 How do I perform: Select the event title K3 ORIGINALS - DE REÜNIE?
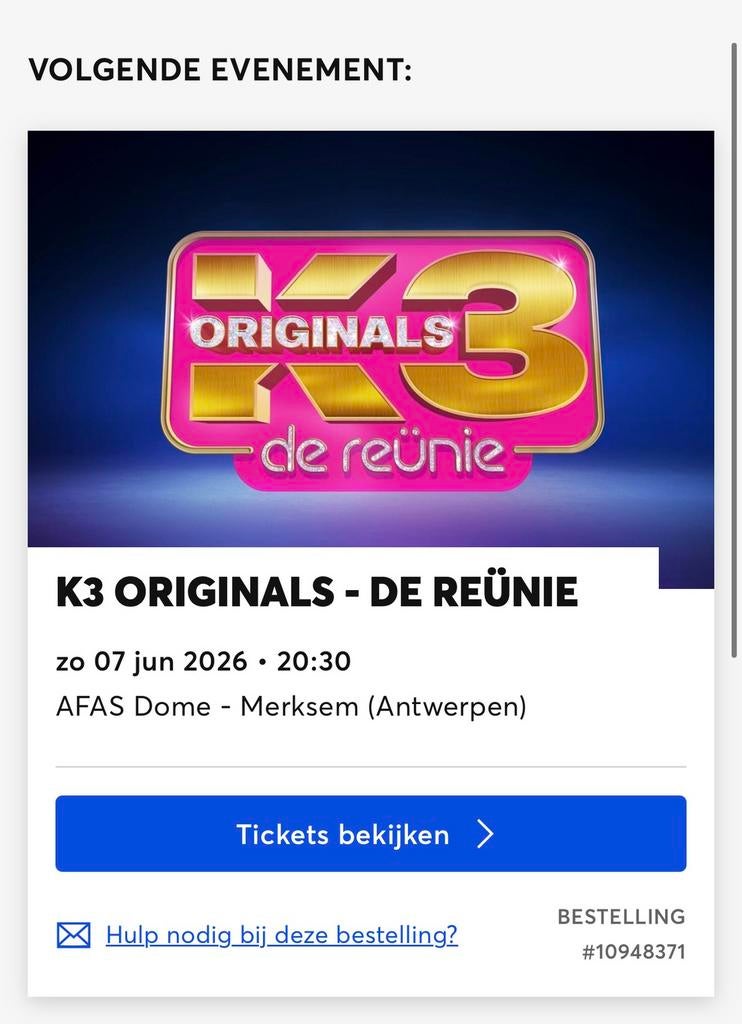(316, 591)
